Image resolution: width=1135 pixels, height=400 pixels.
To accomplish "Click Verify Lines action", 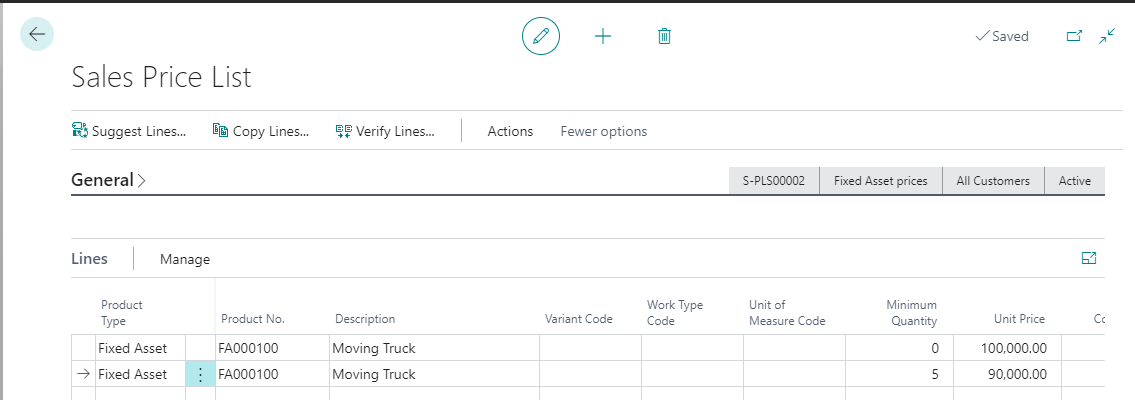I will [385, 131].
